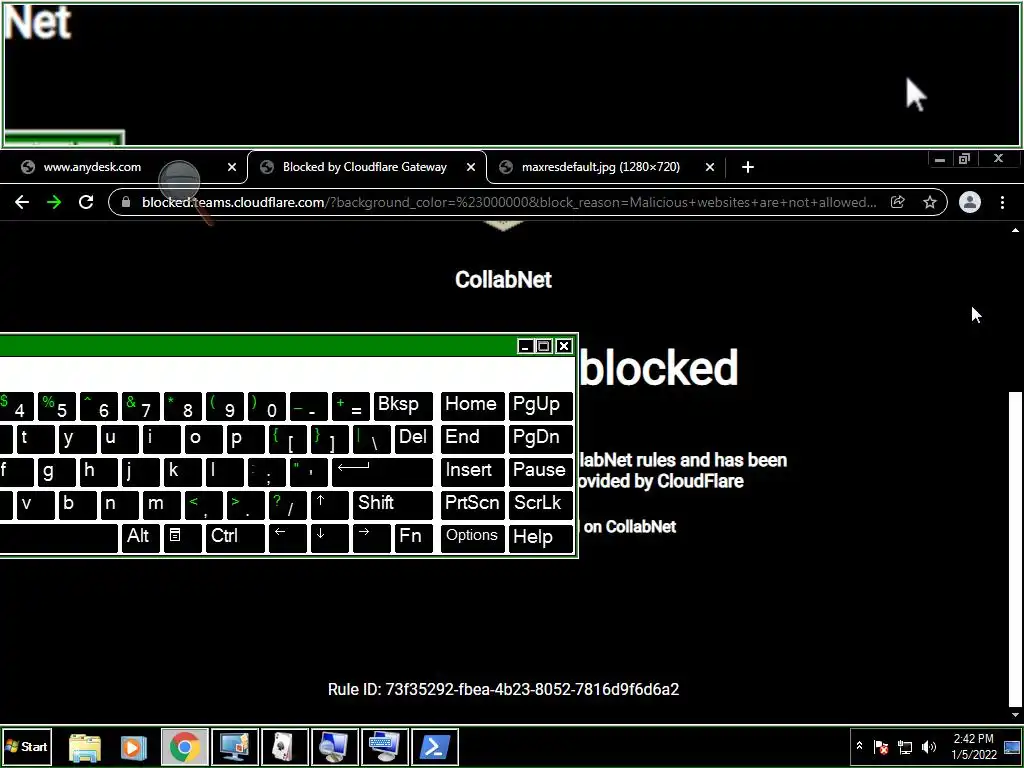Image resolution: width=1024 pixels, height=768 pixels.
Task: Launch the media player taskbar icon
Action: pyautogui.click(x=133, y=747)
